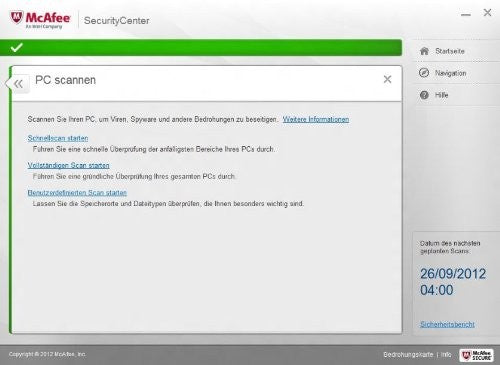Launch Benutzerdefinierten Scan starten link
Image resolution: width=500 pixels, height=365 pixels.
coord(77,193)
